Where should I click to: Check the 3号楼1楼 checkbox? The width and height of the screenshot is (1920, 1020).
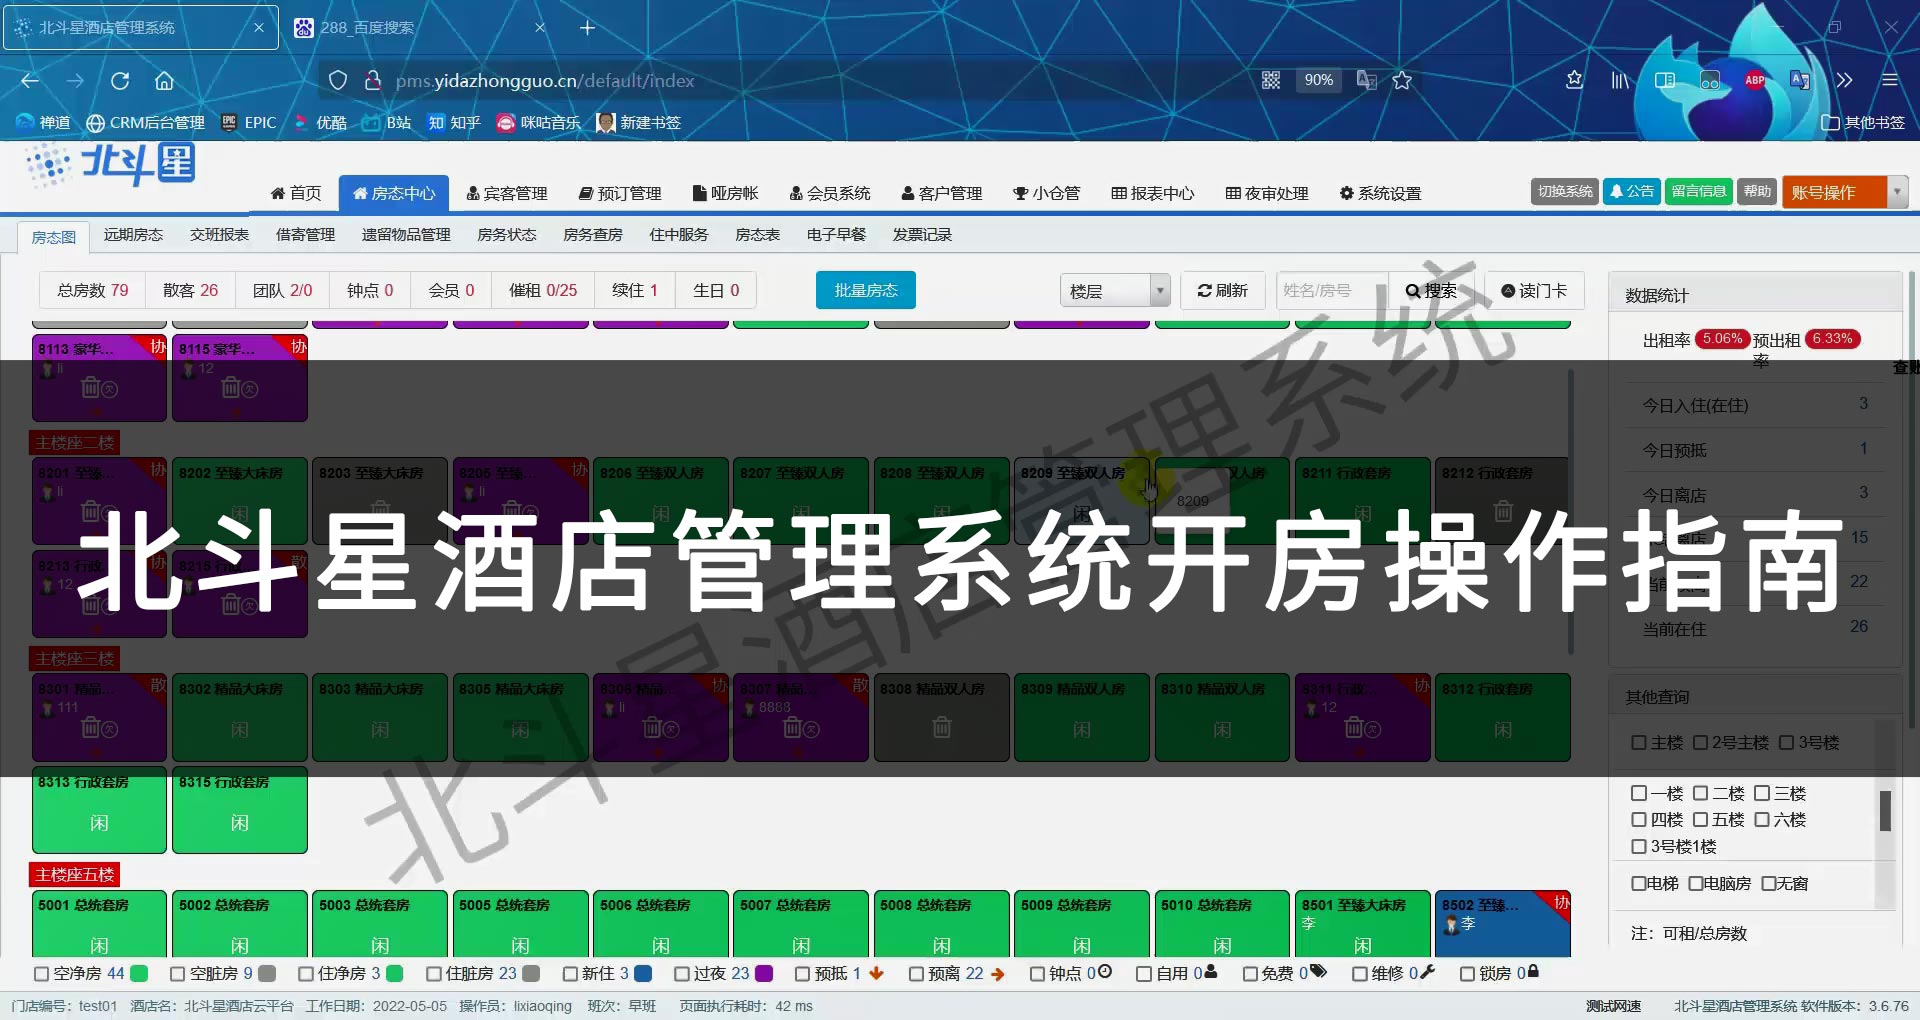pyautogui.click(x=1639, y=846)
